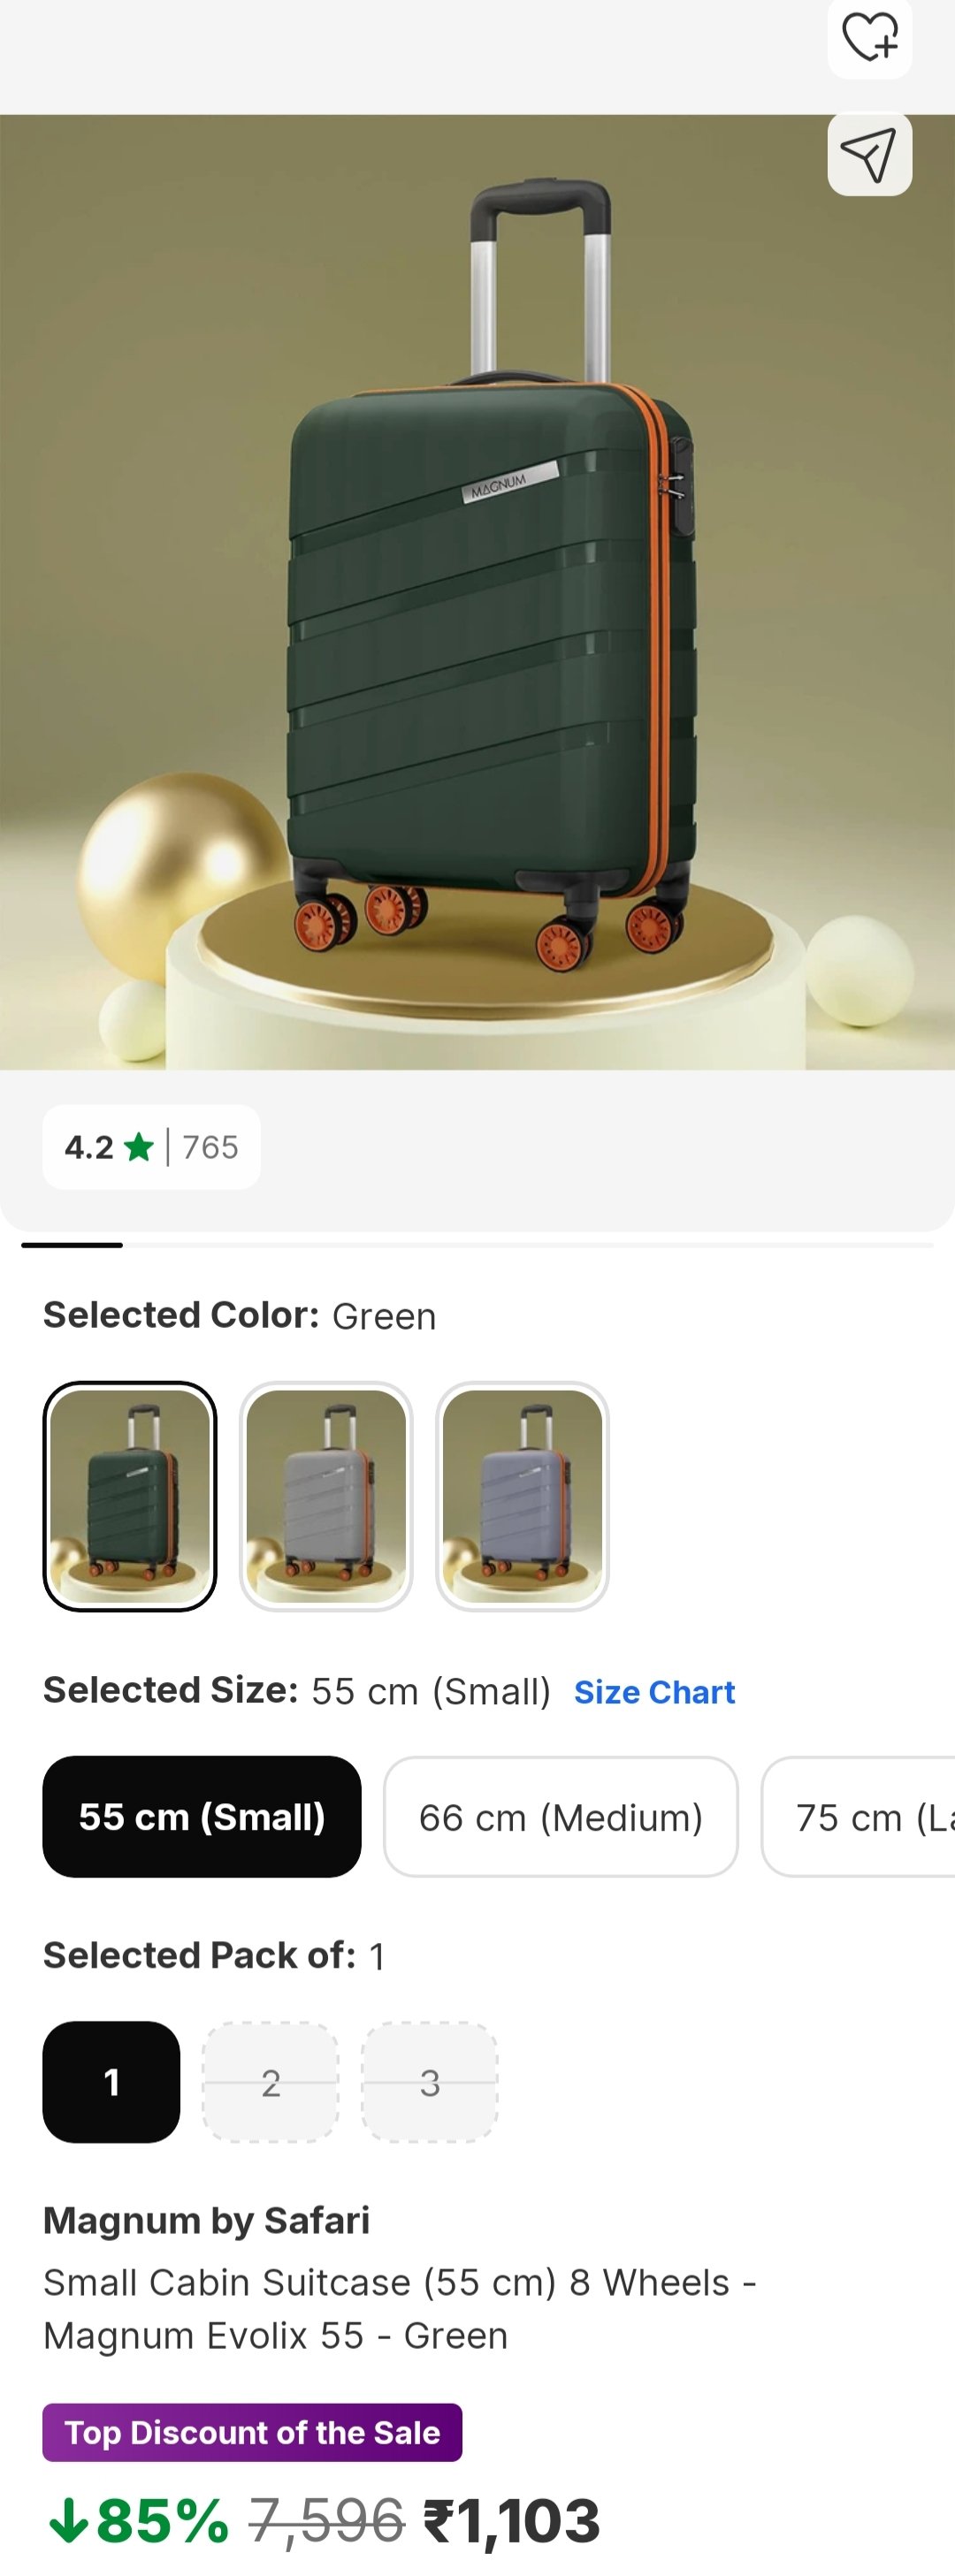Open the Size Chart link
This screenshot has height=2576, width=955.
(654, 1692)
